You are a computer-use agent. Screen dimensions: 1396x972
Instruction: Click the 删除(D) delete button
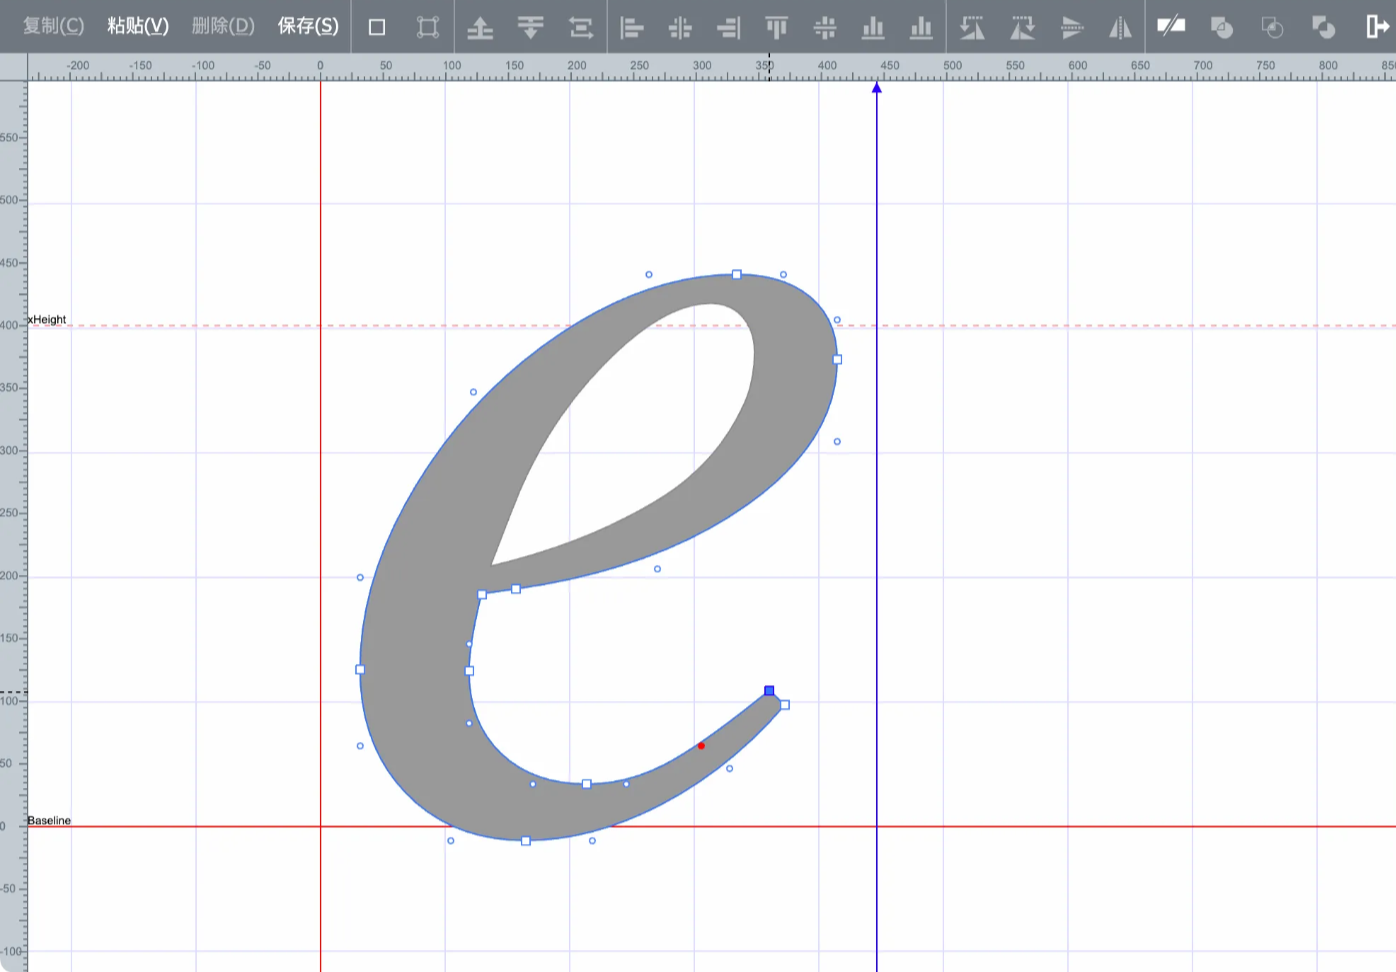point(223,26)
